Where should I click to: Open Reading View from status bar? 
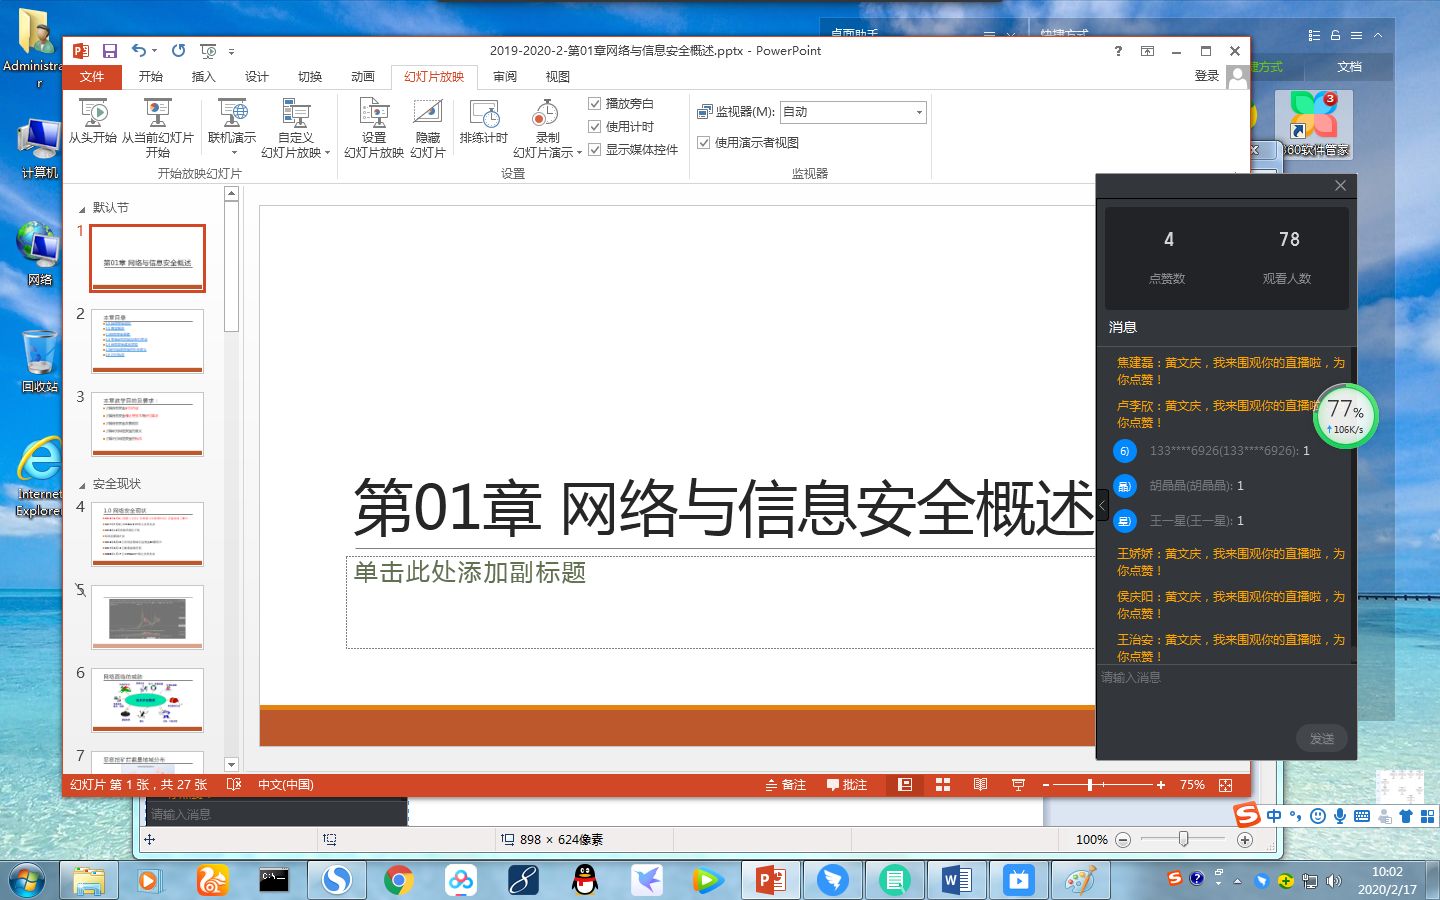coord(980,785)
